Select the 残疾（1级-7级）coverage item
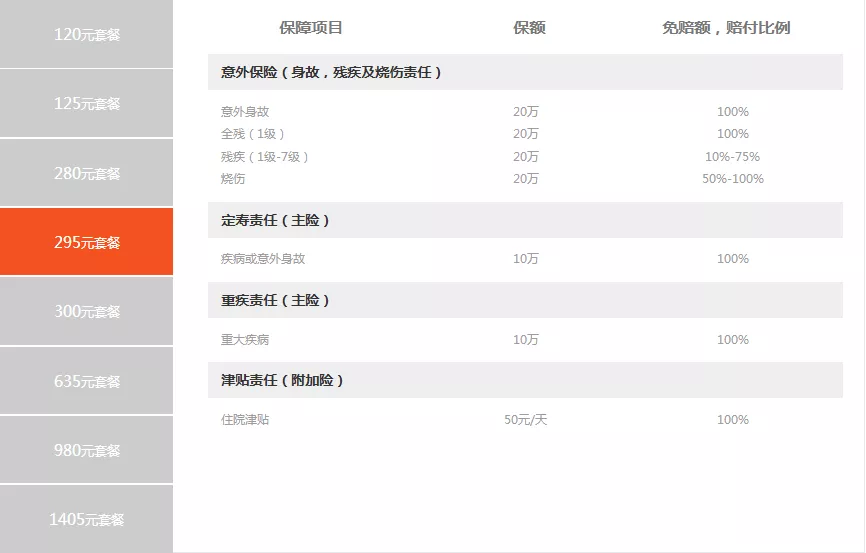This screenshot has height=553, width=866. pos(265,156)
